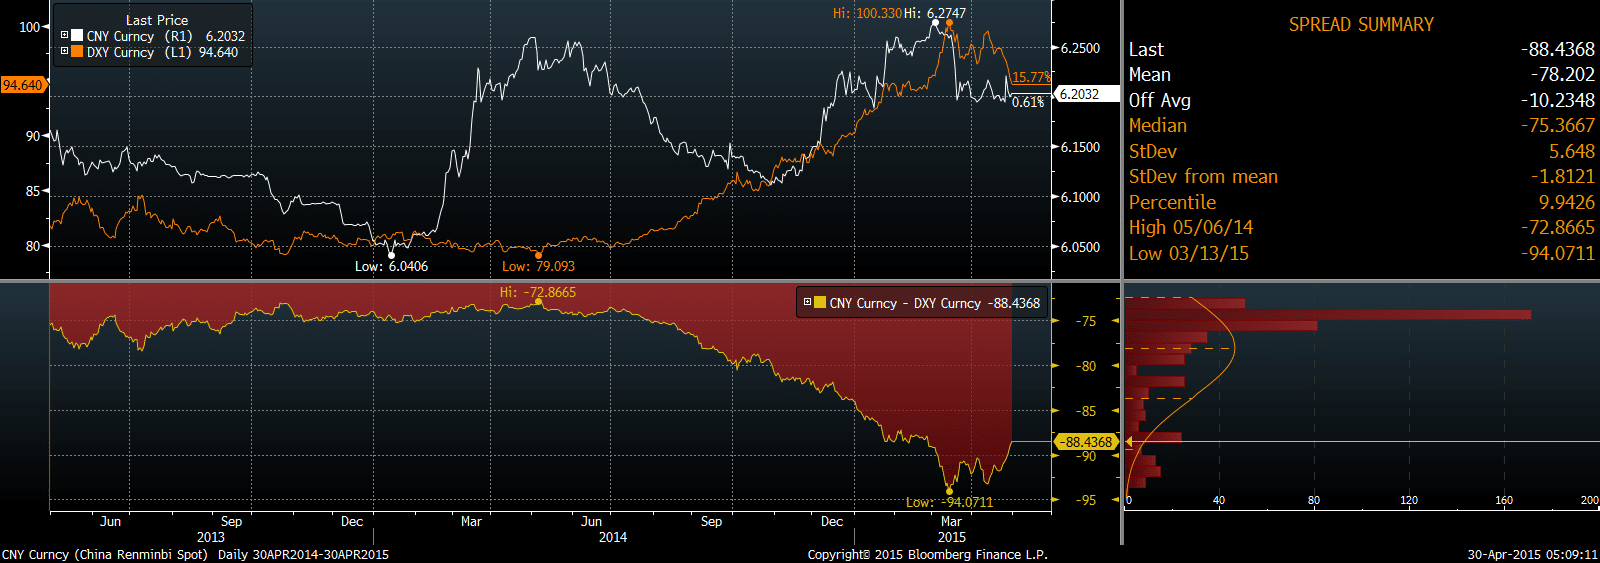Expand the DXY Curncy legend entry

coord(65,51)
